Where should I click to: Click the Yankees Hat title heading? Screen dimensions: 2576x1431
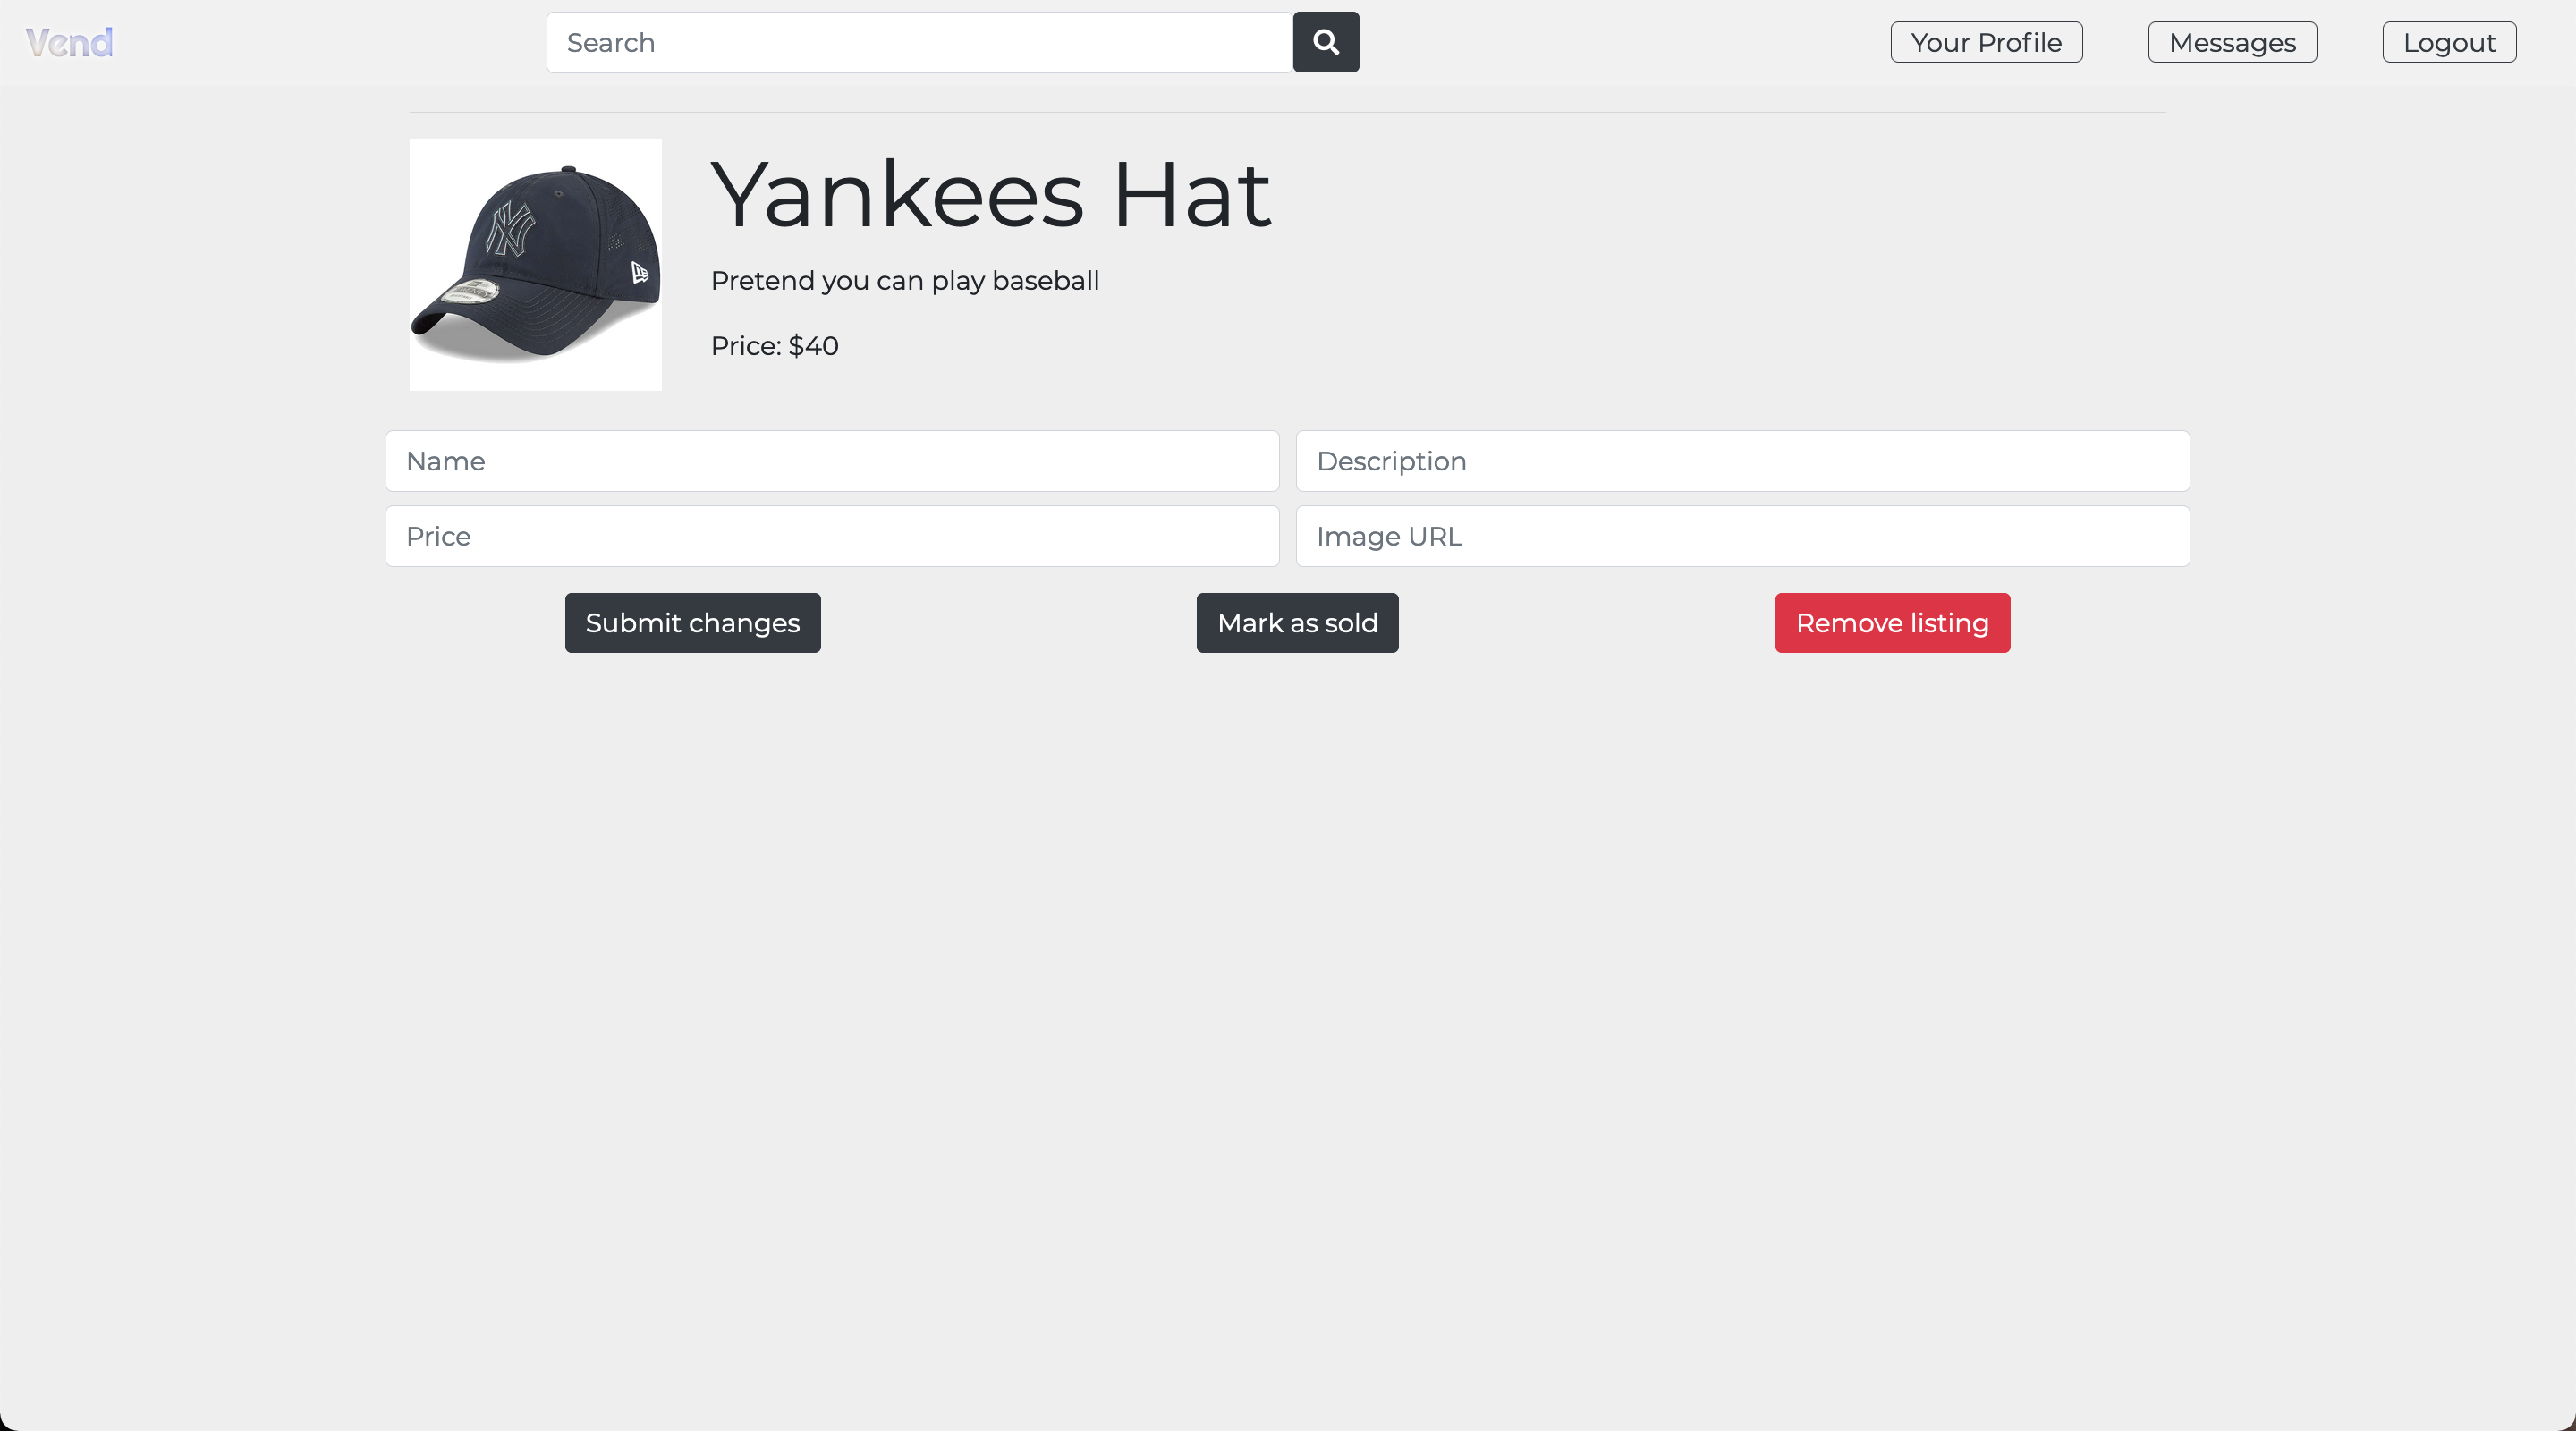990,195
